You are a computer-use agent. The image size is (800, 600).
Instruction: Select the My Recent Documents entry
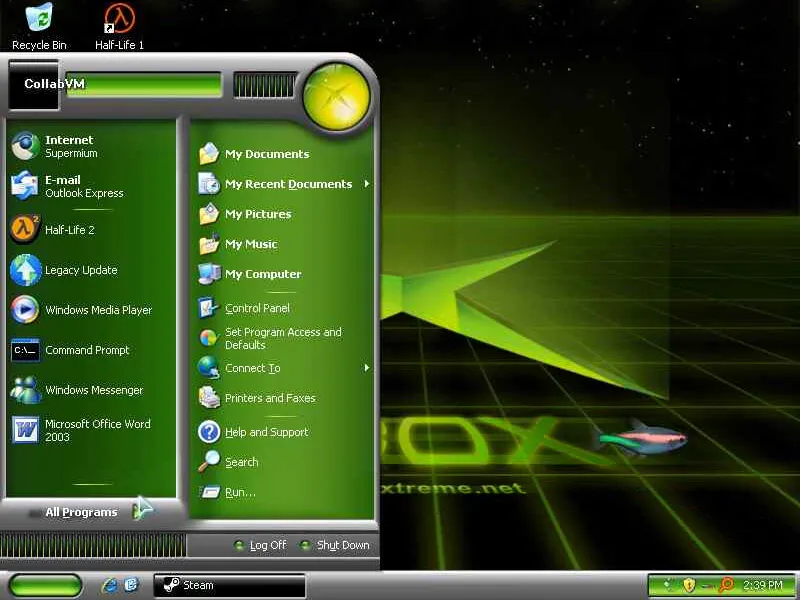283,184
